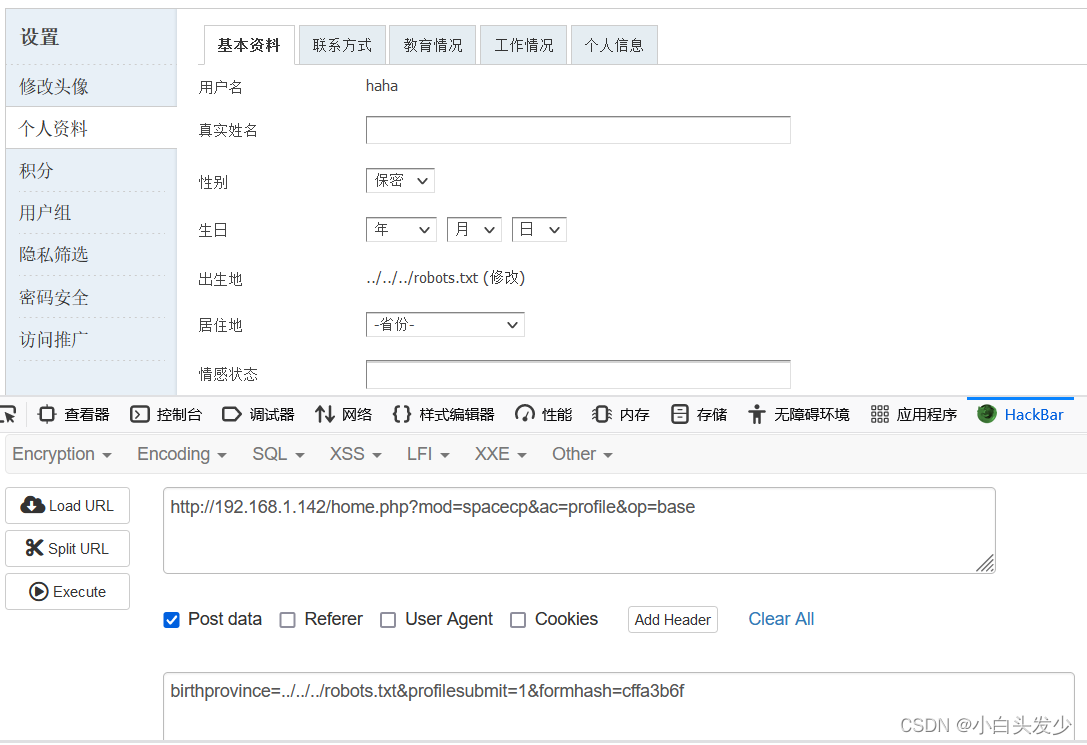Screen dimensions: 1087x745
Task: Open the Memory (内存) devtools panel
Action: pos(620,414)
